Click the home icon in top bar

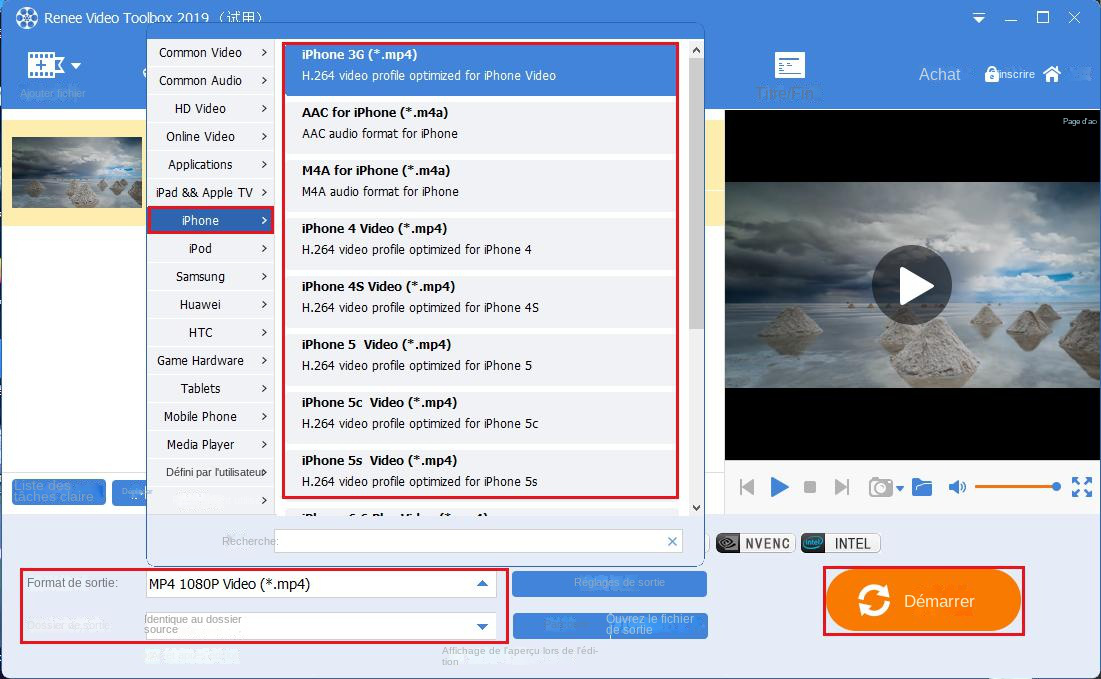[x=1051, y=74]
